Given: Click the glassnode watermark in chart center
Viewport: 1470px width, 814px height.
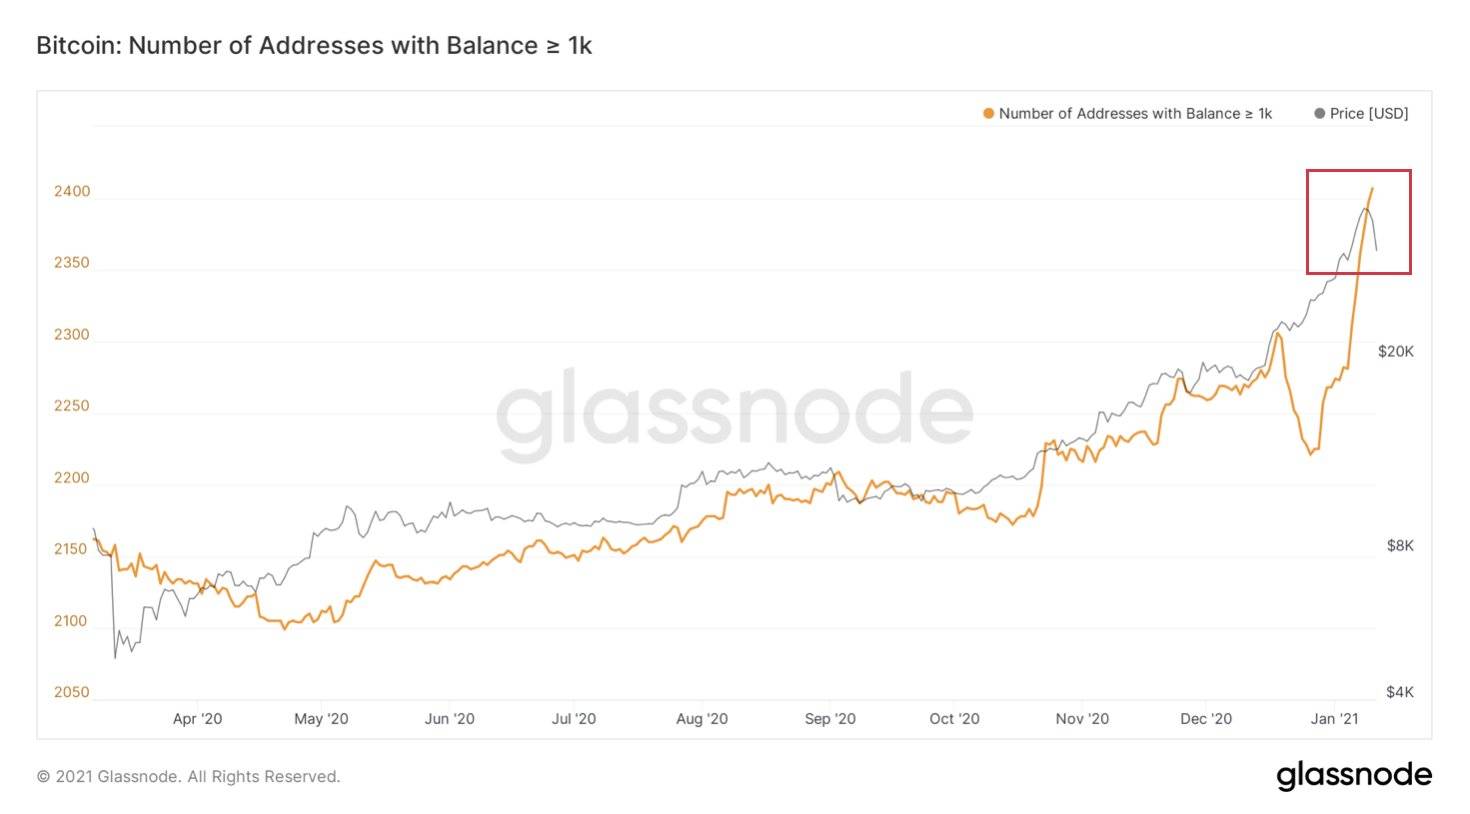Looking at the screenshot, I should [x=735, y=413].
